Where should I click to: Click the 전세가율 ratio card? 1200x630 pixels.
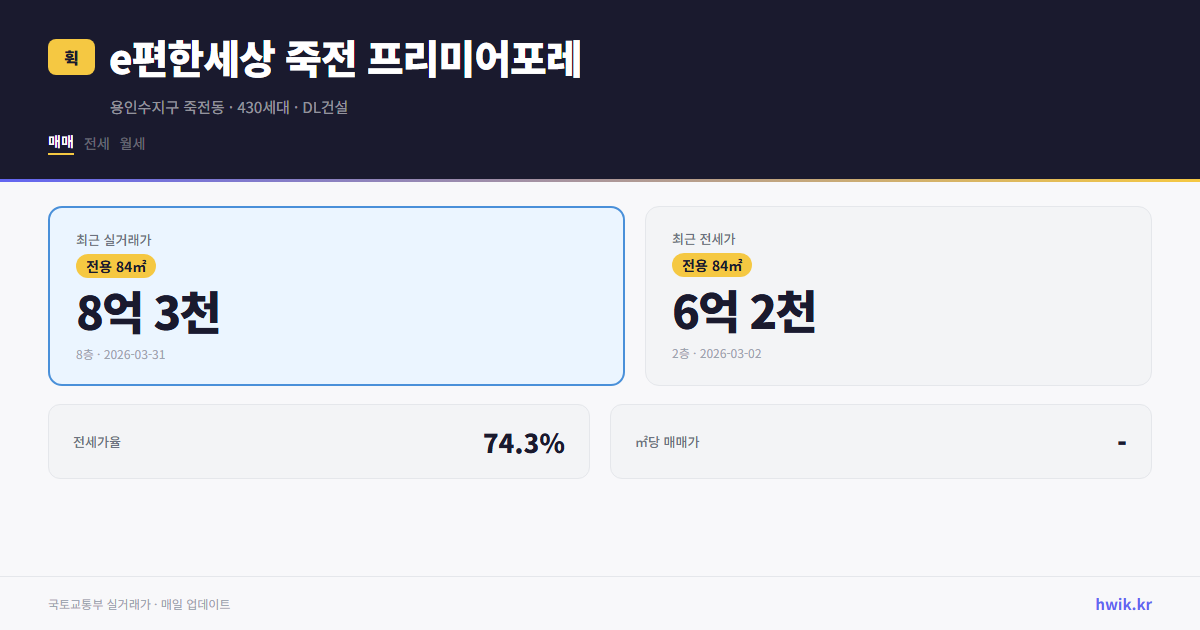pyautogui.click(x=319, y=441)
